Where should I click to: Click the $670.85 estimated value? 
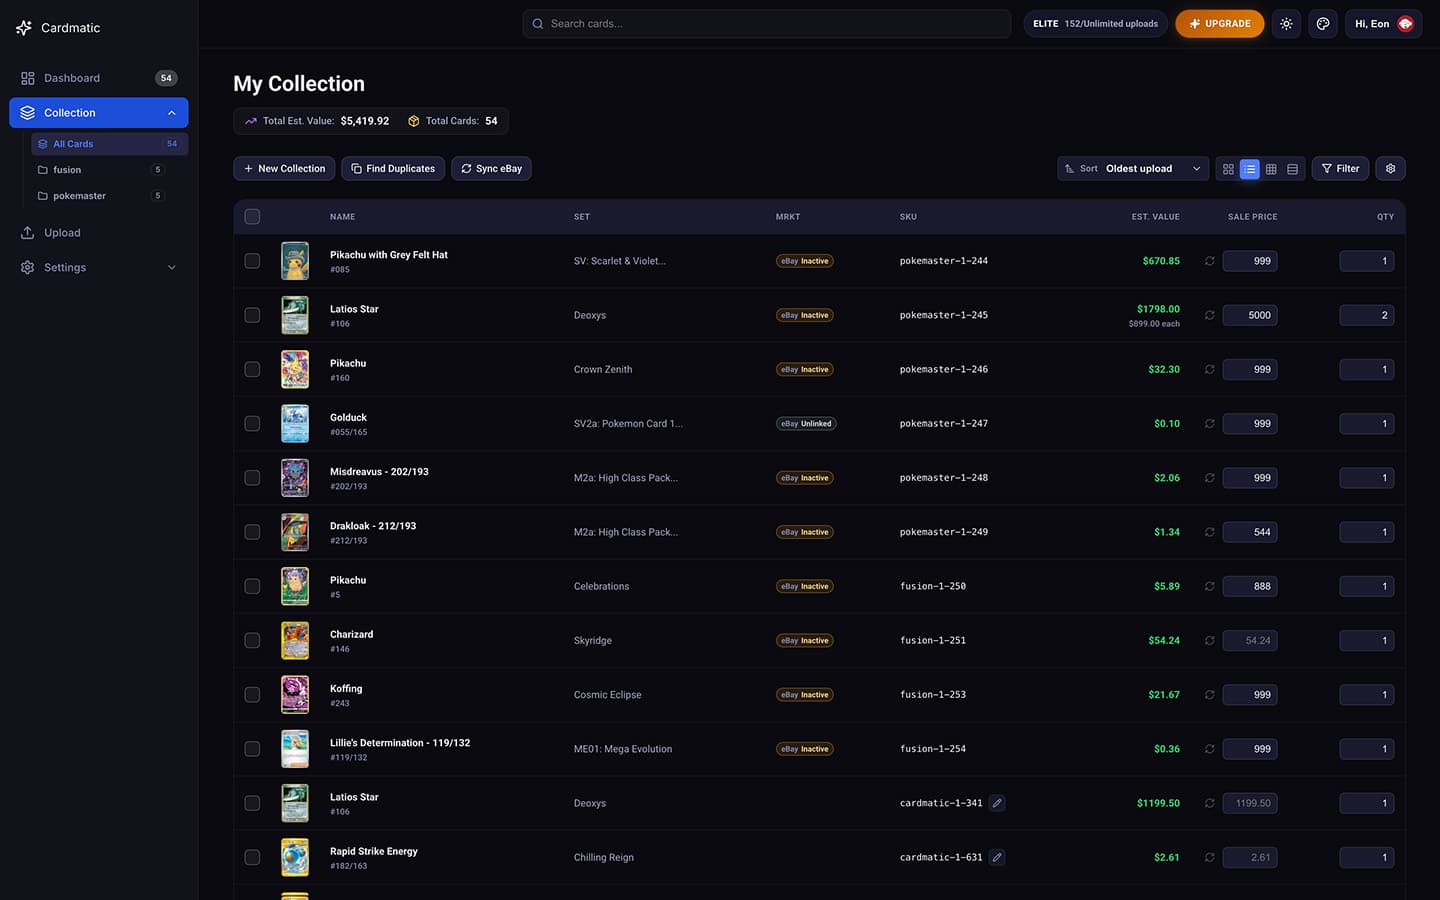point(1161,261)
